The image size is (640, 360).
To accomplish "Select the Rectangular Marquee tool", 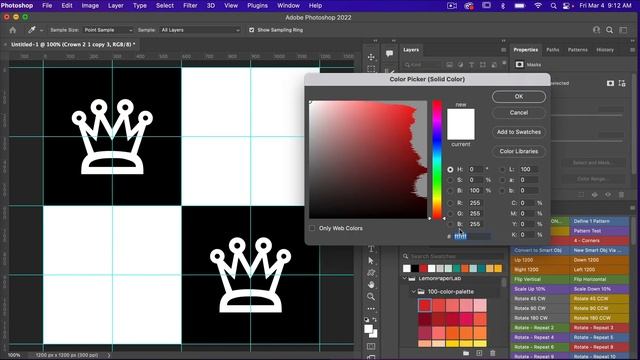I will 371,69.
